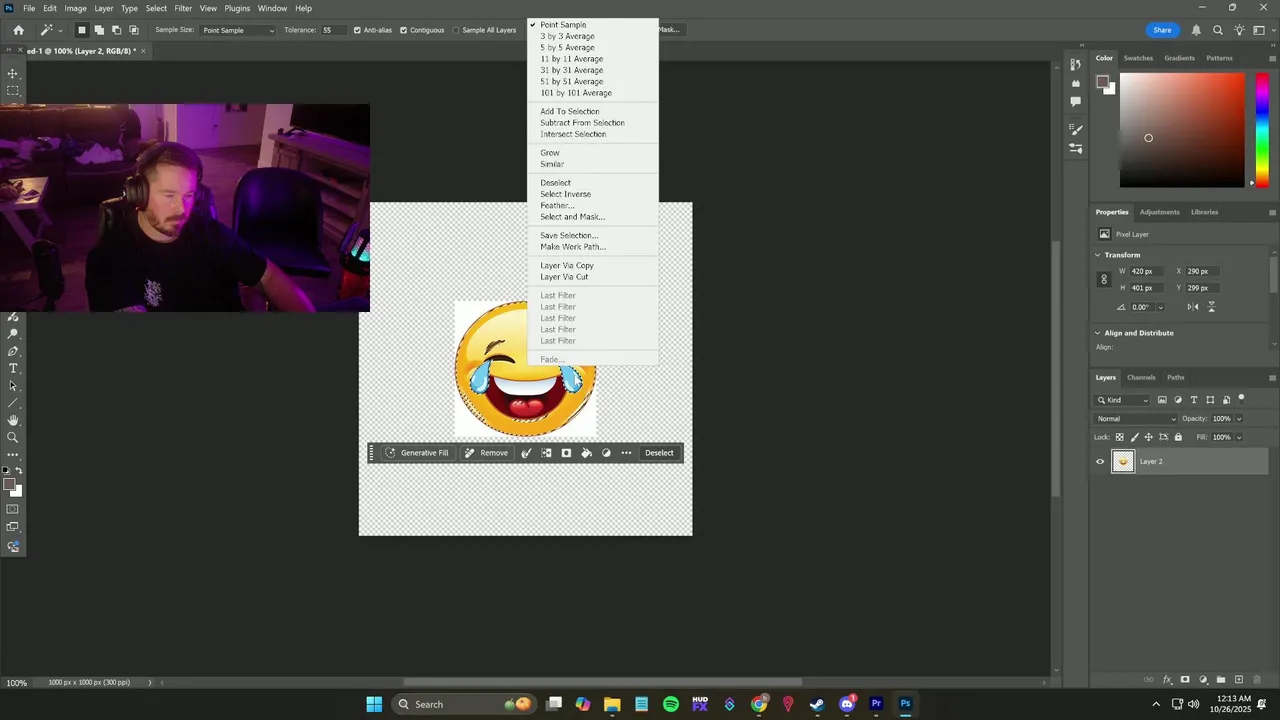
Task: Select the Zoom tool
Action: coord(13,437)
